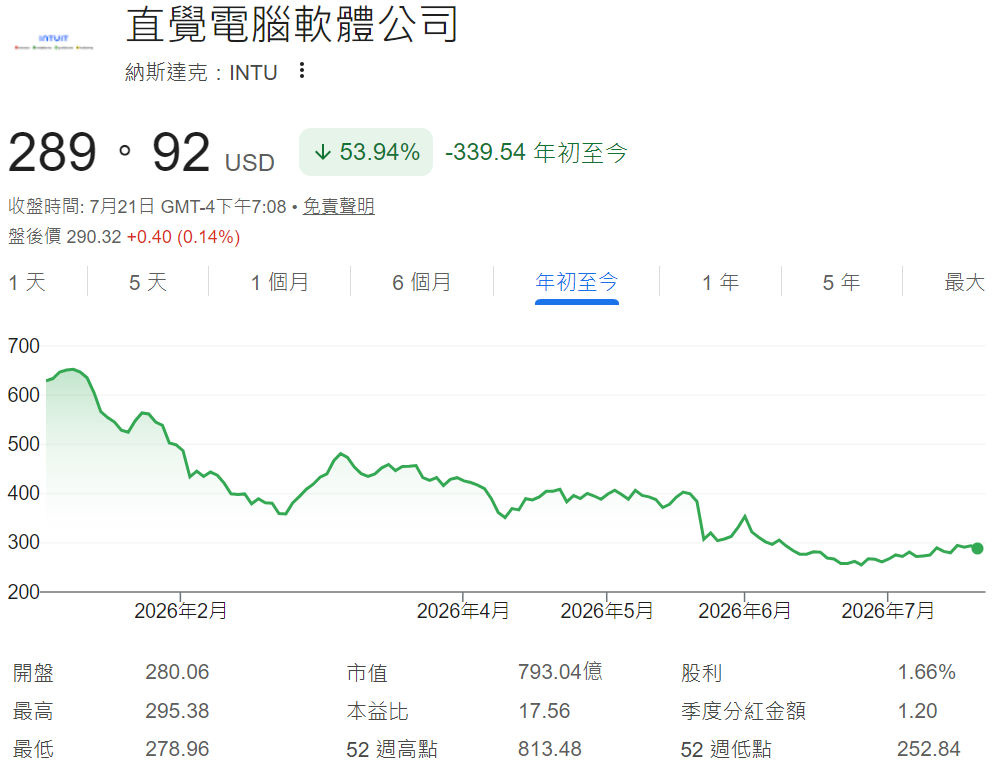
Task: Click the day low value 278.96
Action: pyautogui.click(x=177, y=749)
